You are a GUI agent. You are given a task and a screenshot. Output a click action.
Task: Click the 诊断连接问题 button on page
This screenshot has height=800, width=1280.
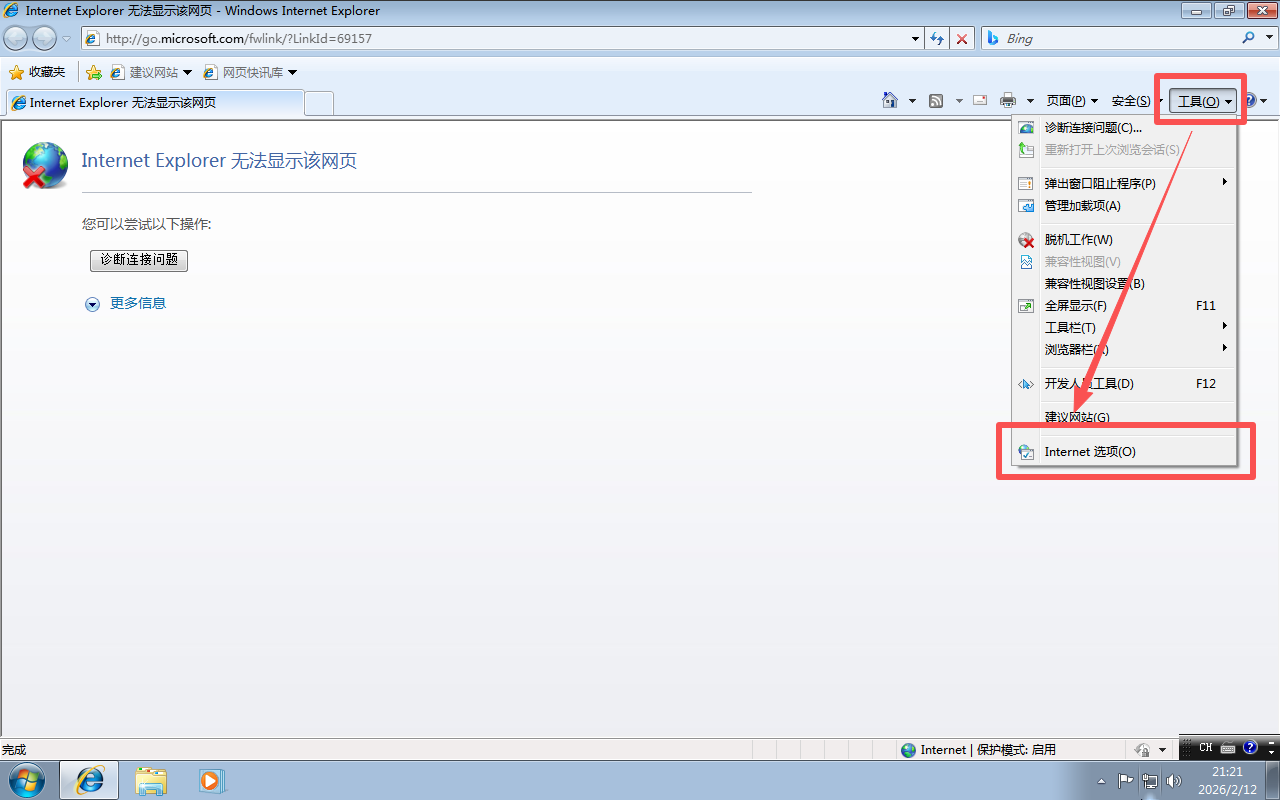coord(139,260)
